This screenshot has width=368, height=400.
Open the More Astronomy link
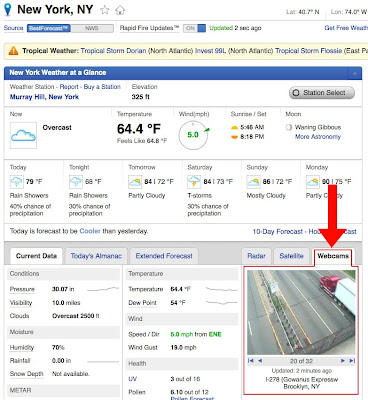[318, 137]
